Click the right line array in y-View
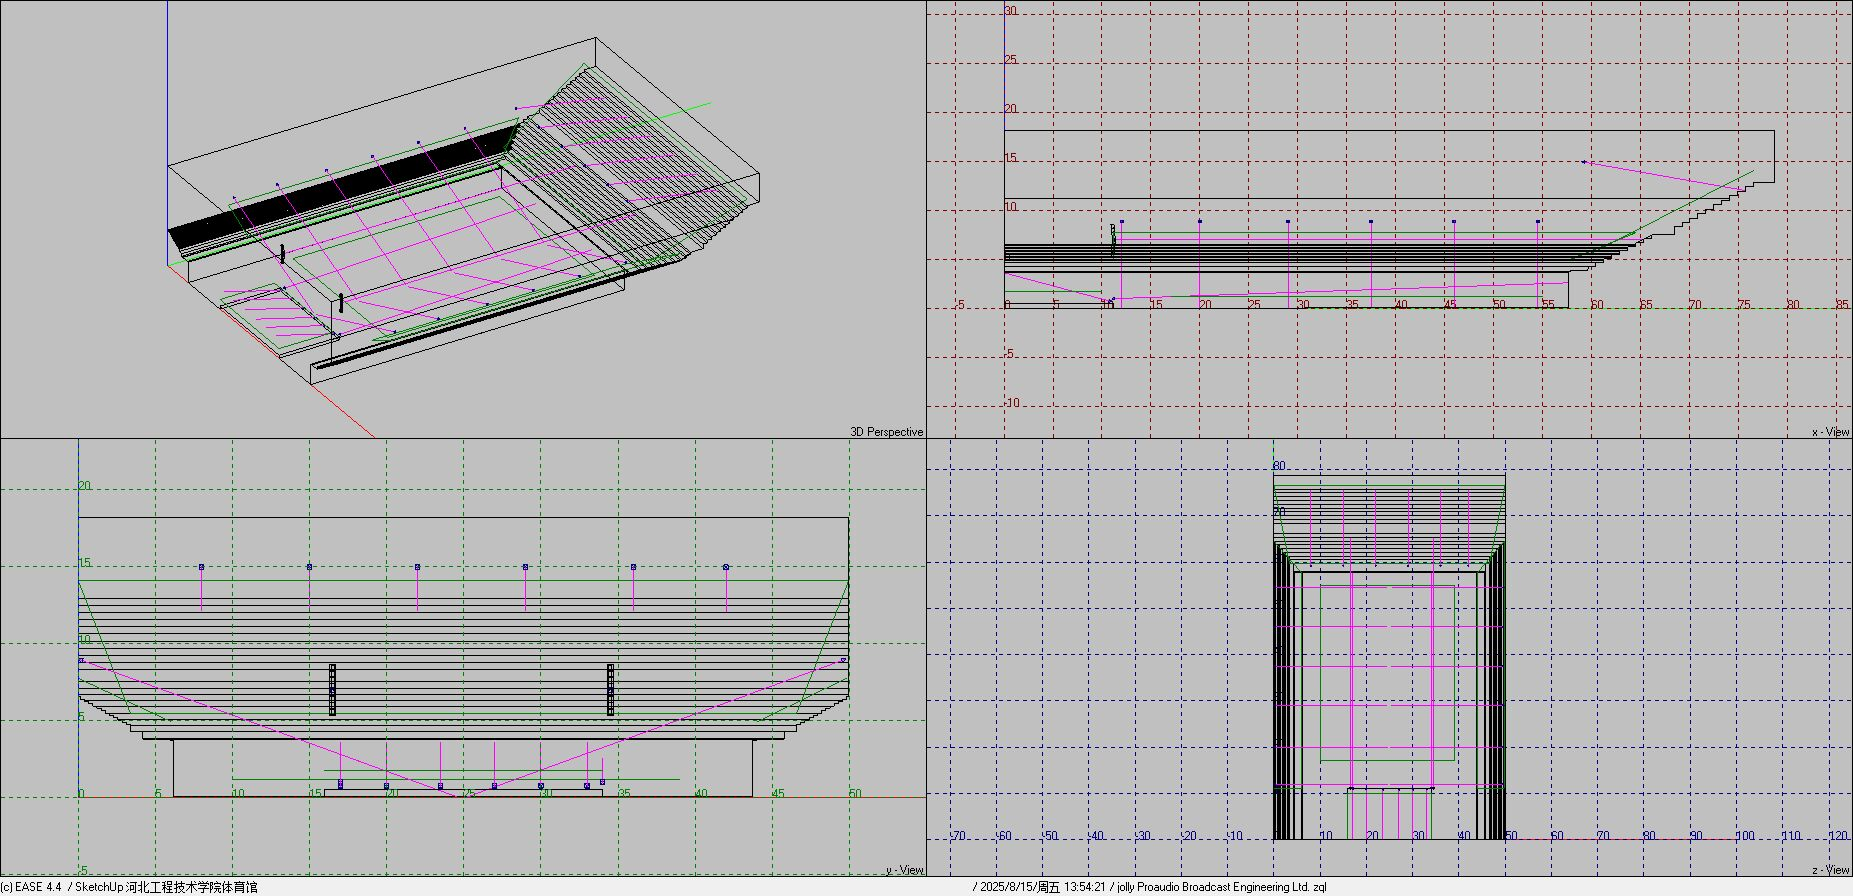The height and width of the screenshot is (896, 1853). (x=610, y=689)
